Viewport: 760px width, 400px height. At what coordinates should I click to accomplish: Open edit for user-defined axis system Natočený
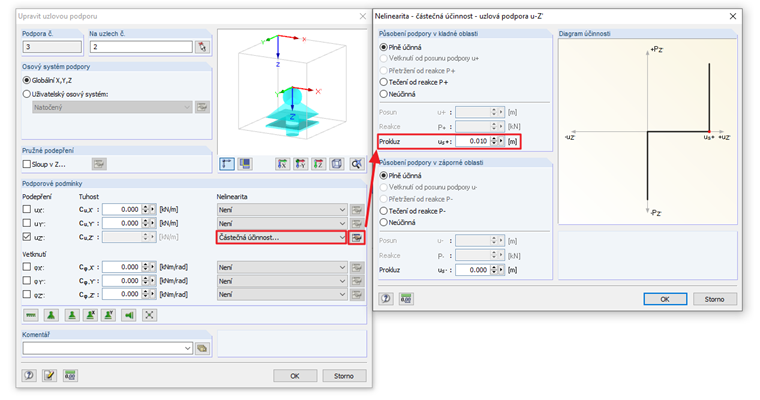pyautogui.click(x=202, y=107)
